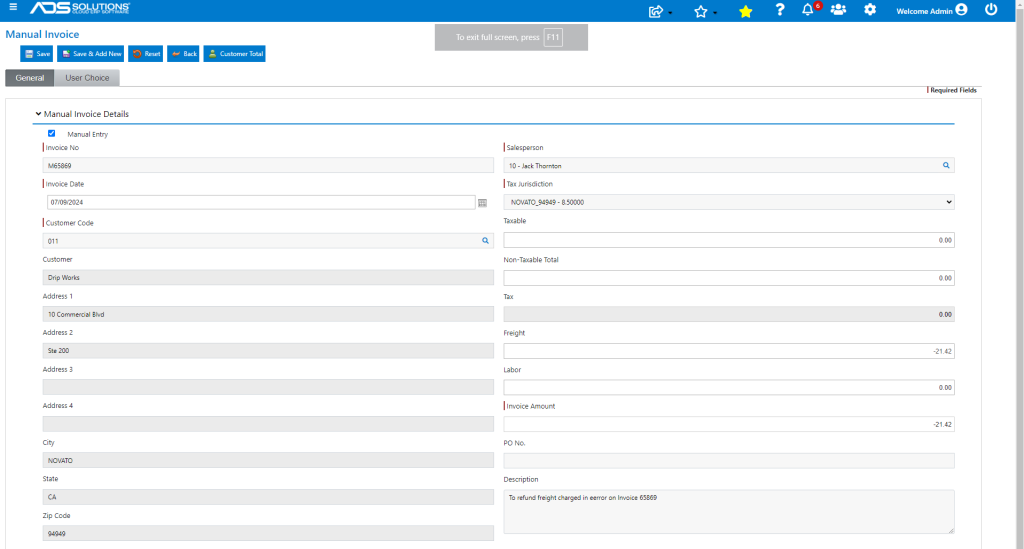Click the Labor amount field
The height and width of the screenshot is (549, 1024).
(729, 388)
